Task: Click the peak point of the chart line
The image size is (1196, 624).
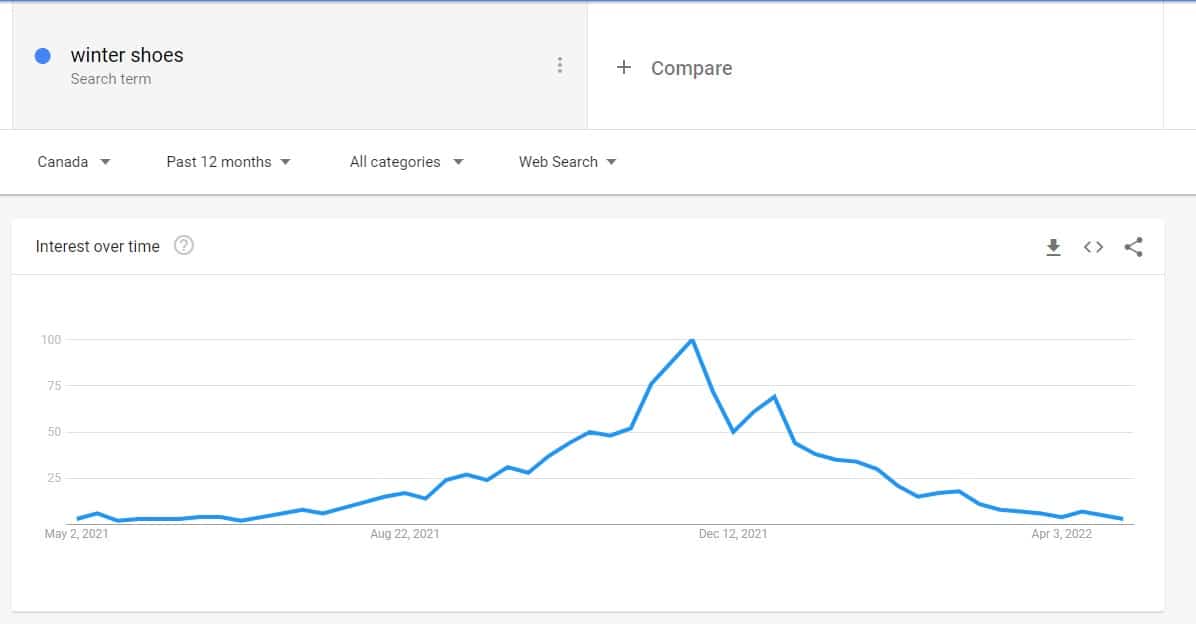Action: point(692,339)
